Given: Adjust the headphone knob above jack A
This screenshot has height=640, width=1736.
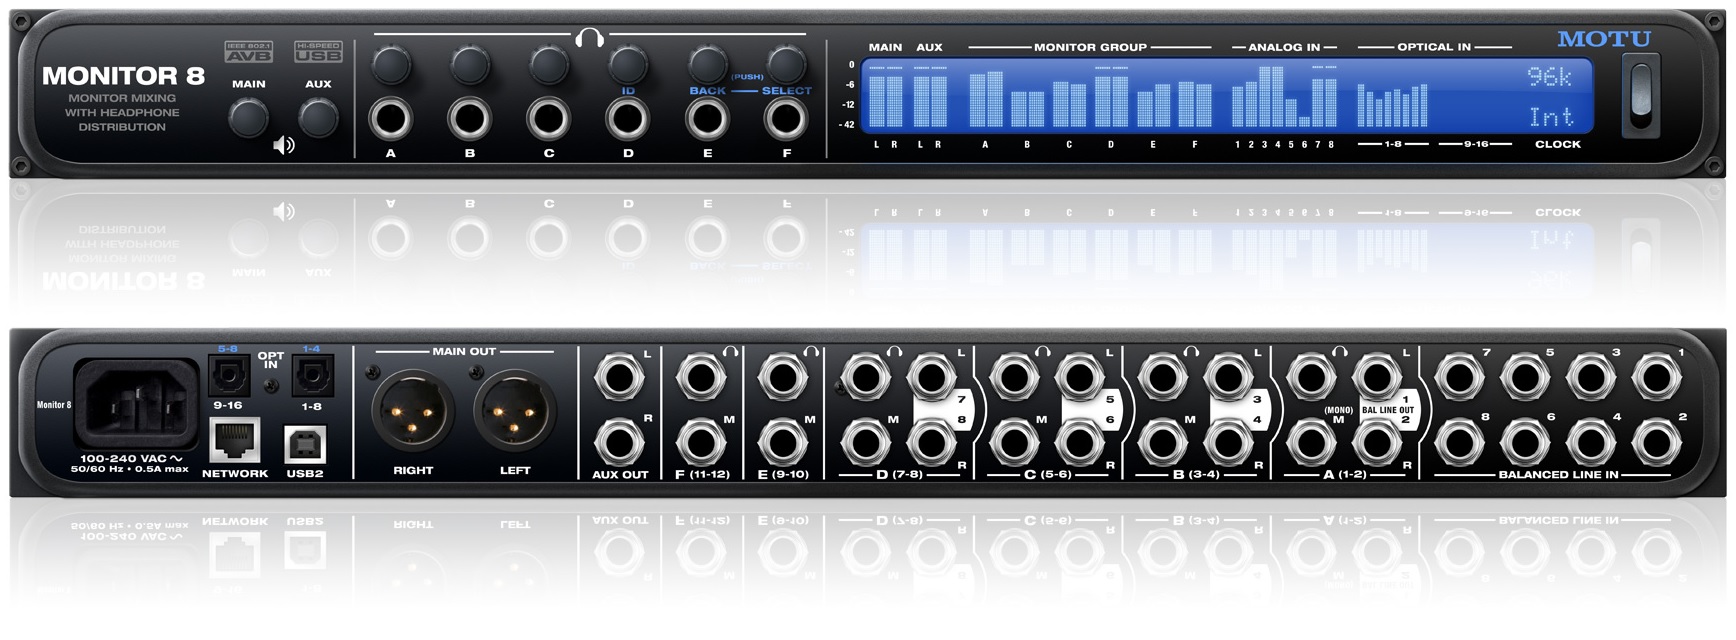Looking at the screenshot, I should point(390,63).
